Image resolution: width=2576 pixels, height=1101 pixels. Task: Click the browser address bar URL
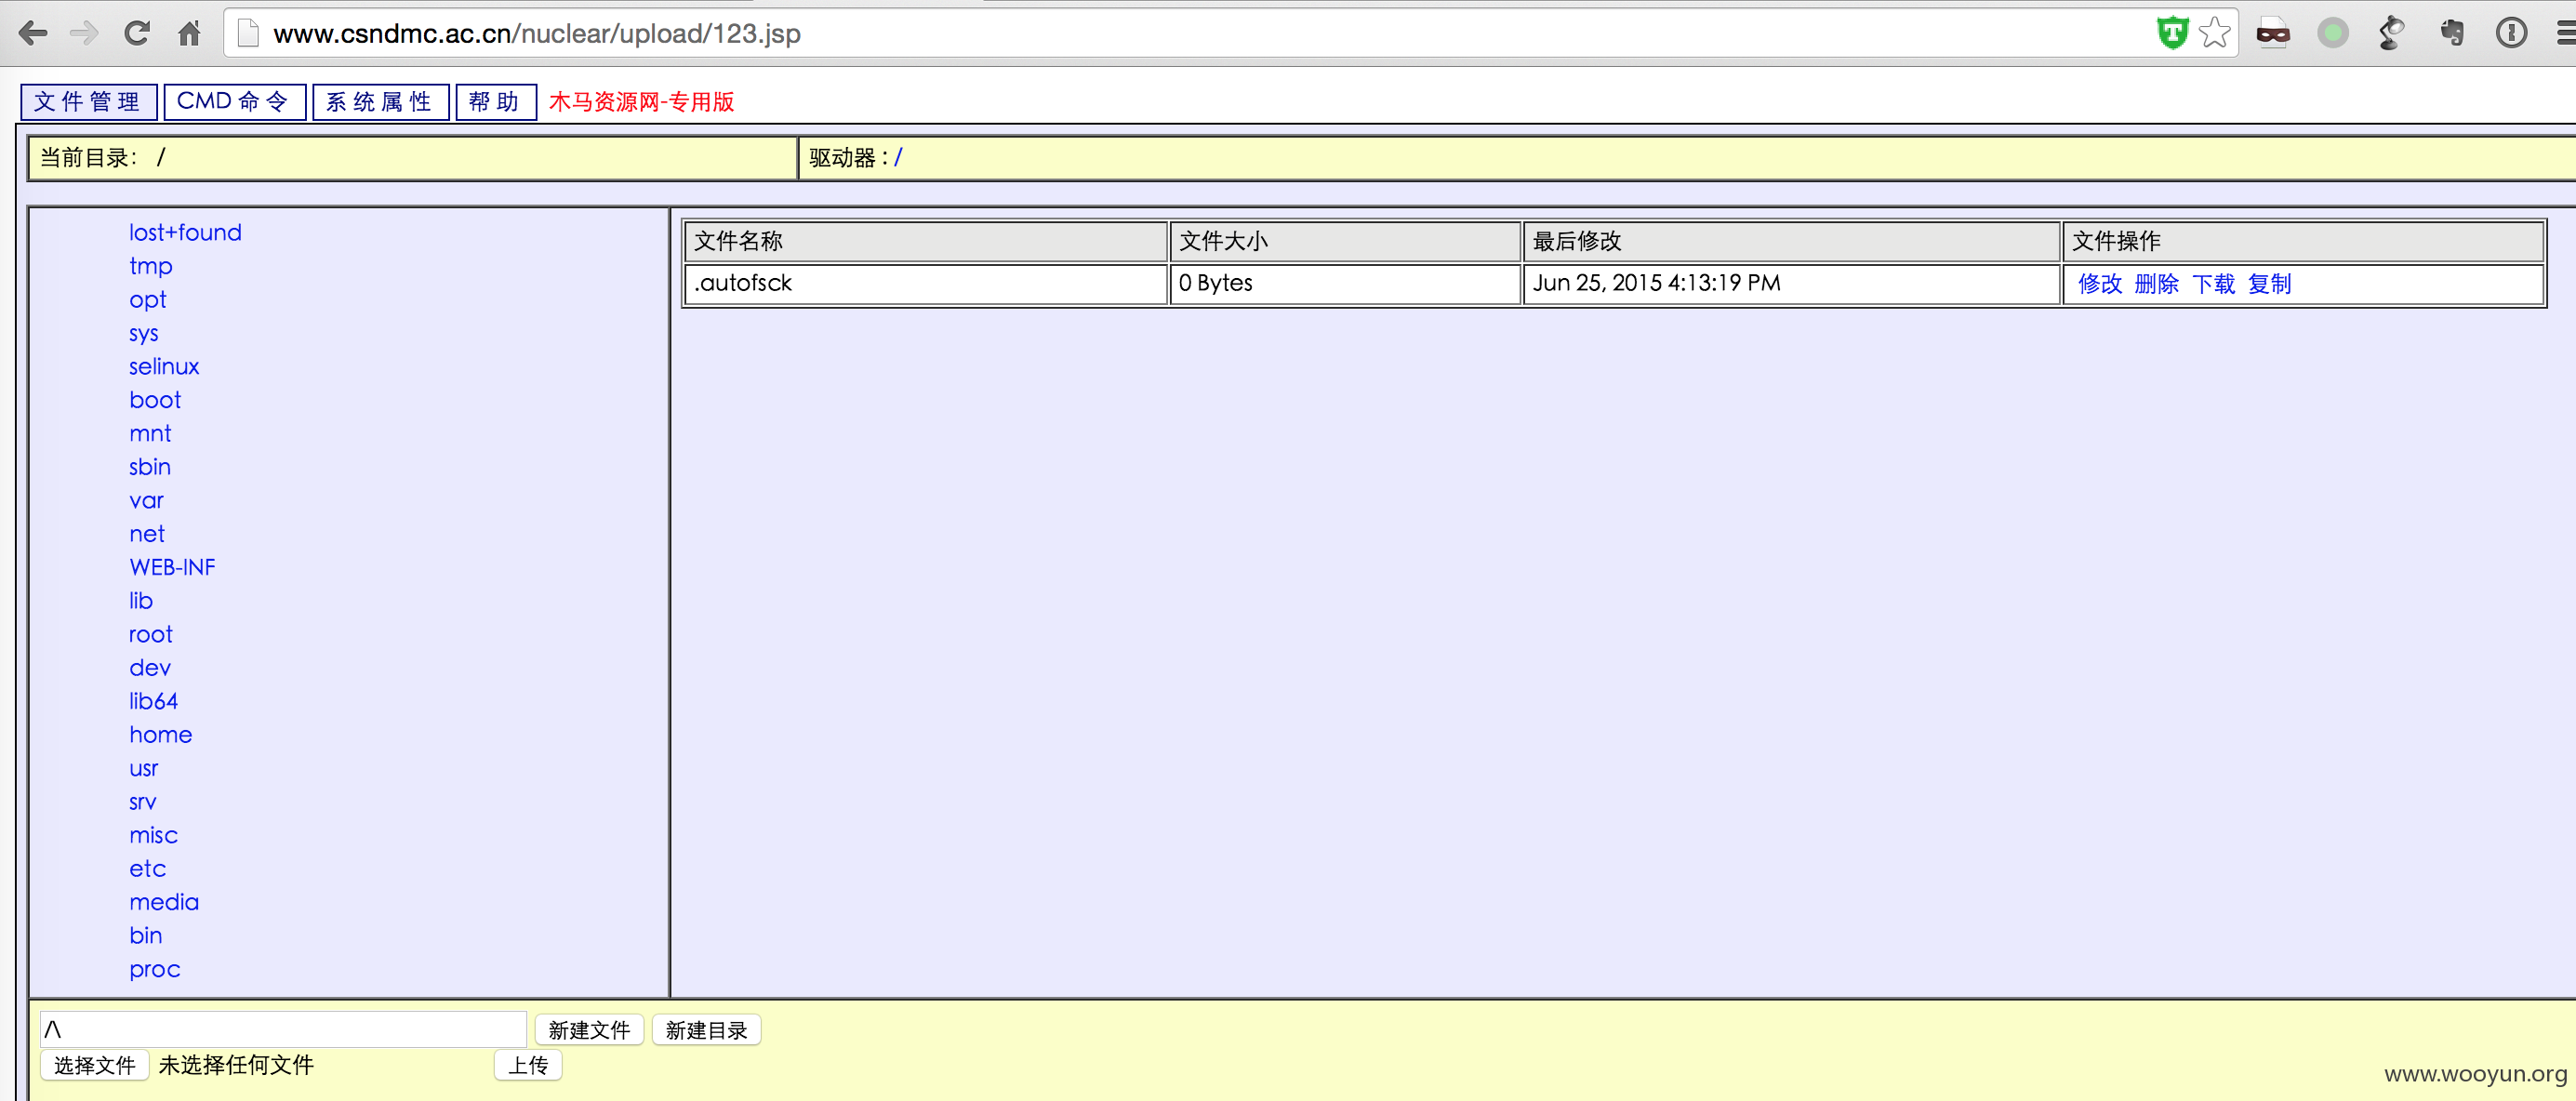537,34
